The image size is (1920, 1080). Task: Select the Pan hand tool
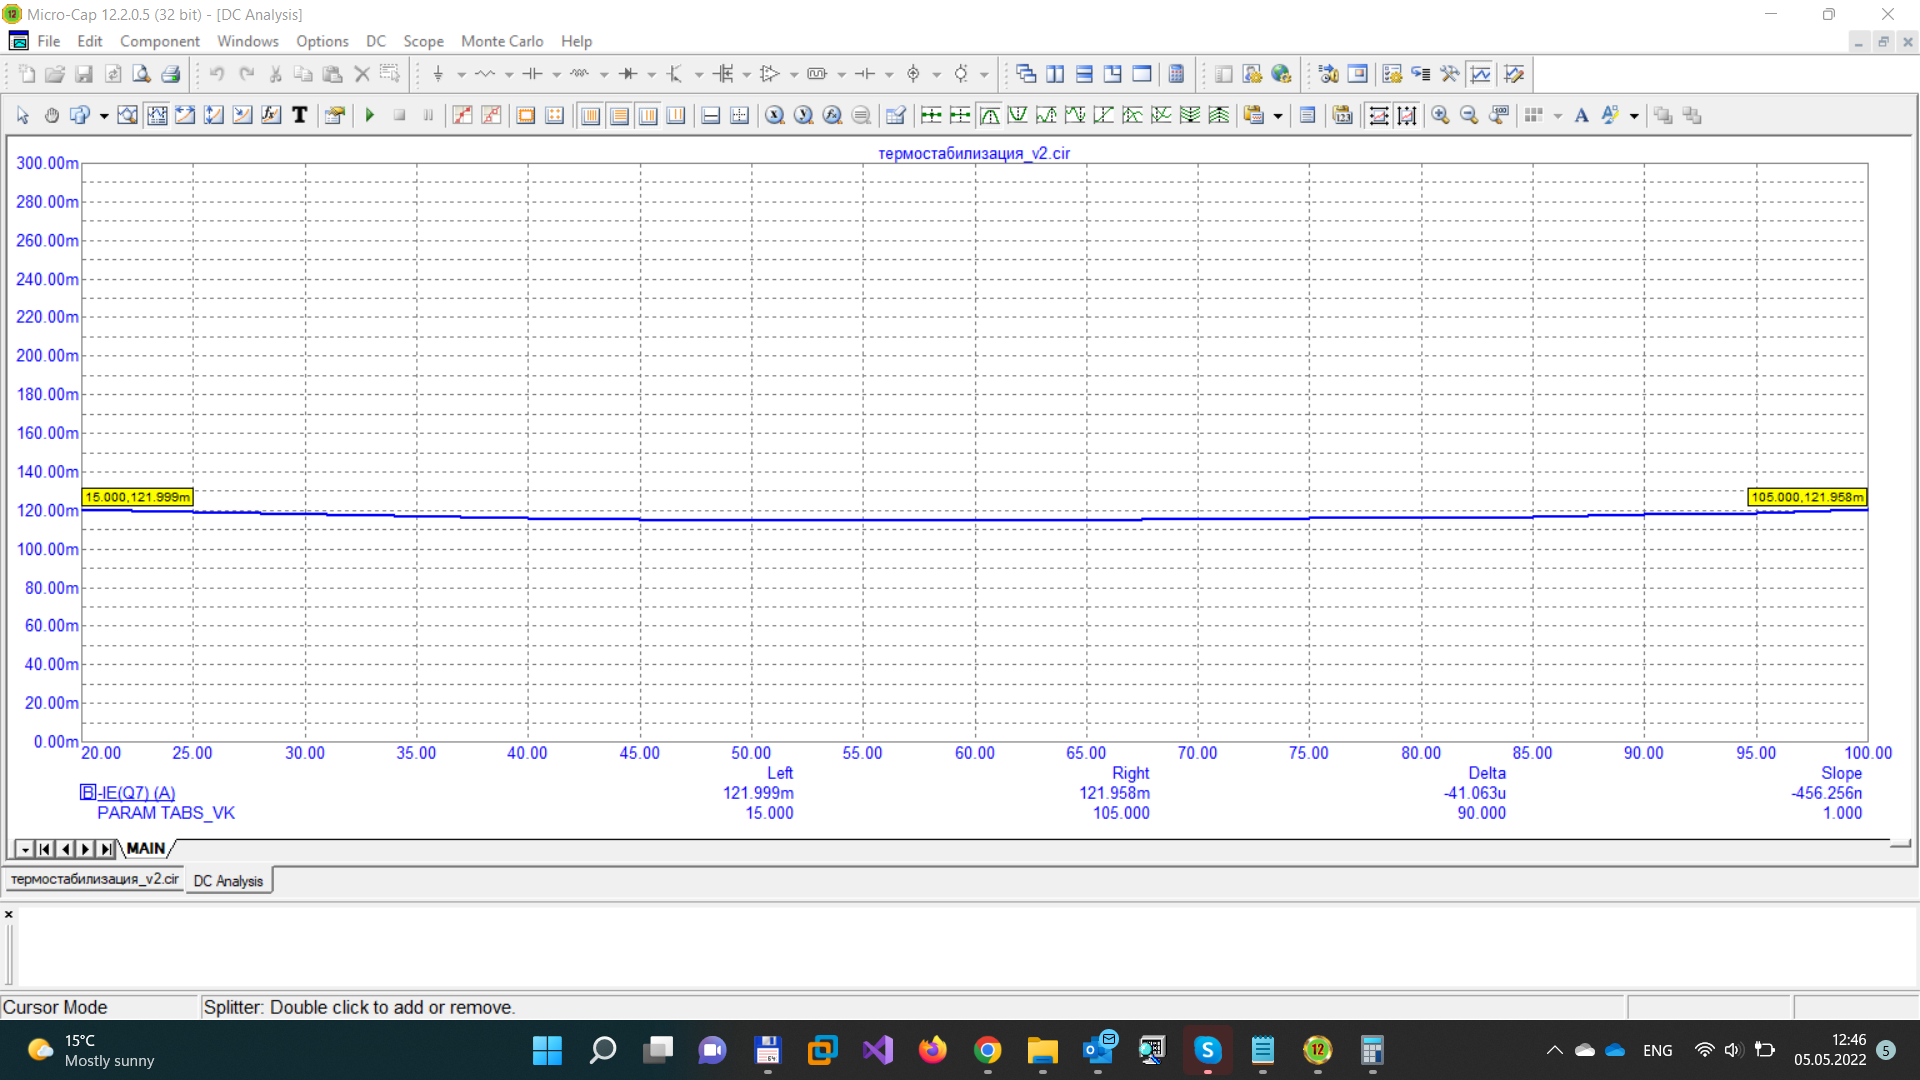pos(52,116)
